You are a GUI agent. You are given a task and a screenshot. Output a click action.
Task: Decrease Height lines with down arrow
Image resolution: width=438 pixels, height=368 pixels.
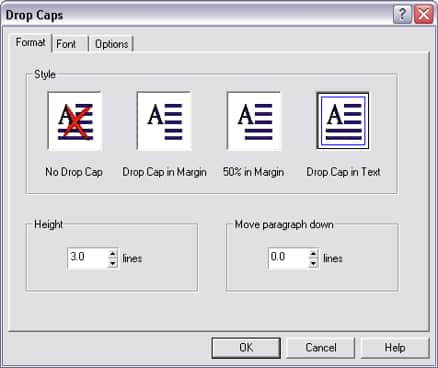pos(113,263)
